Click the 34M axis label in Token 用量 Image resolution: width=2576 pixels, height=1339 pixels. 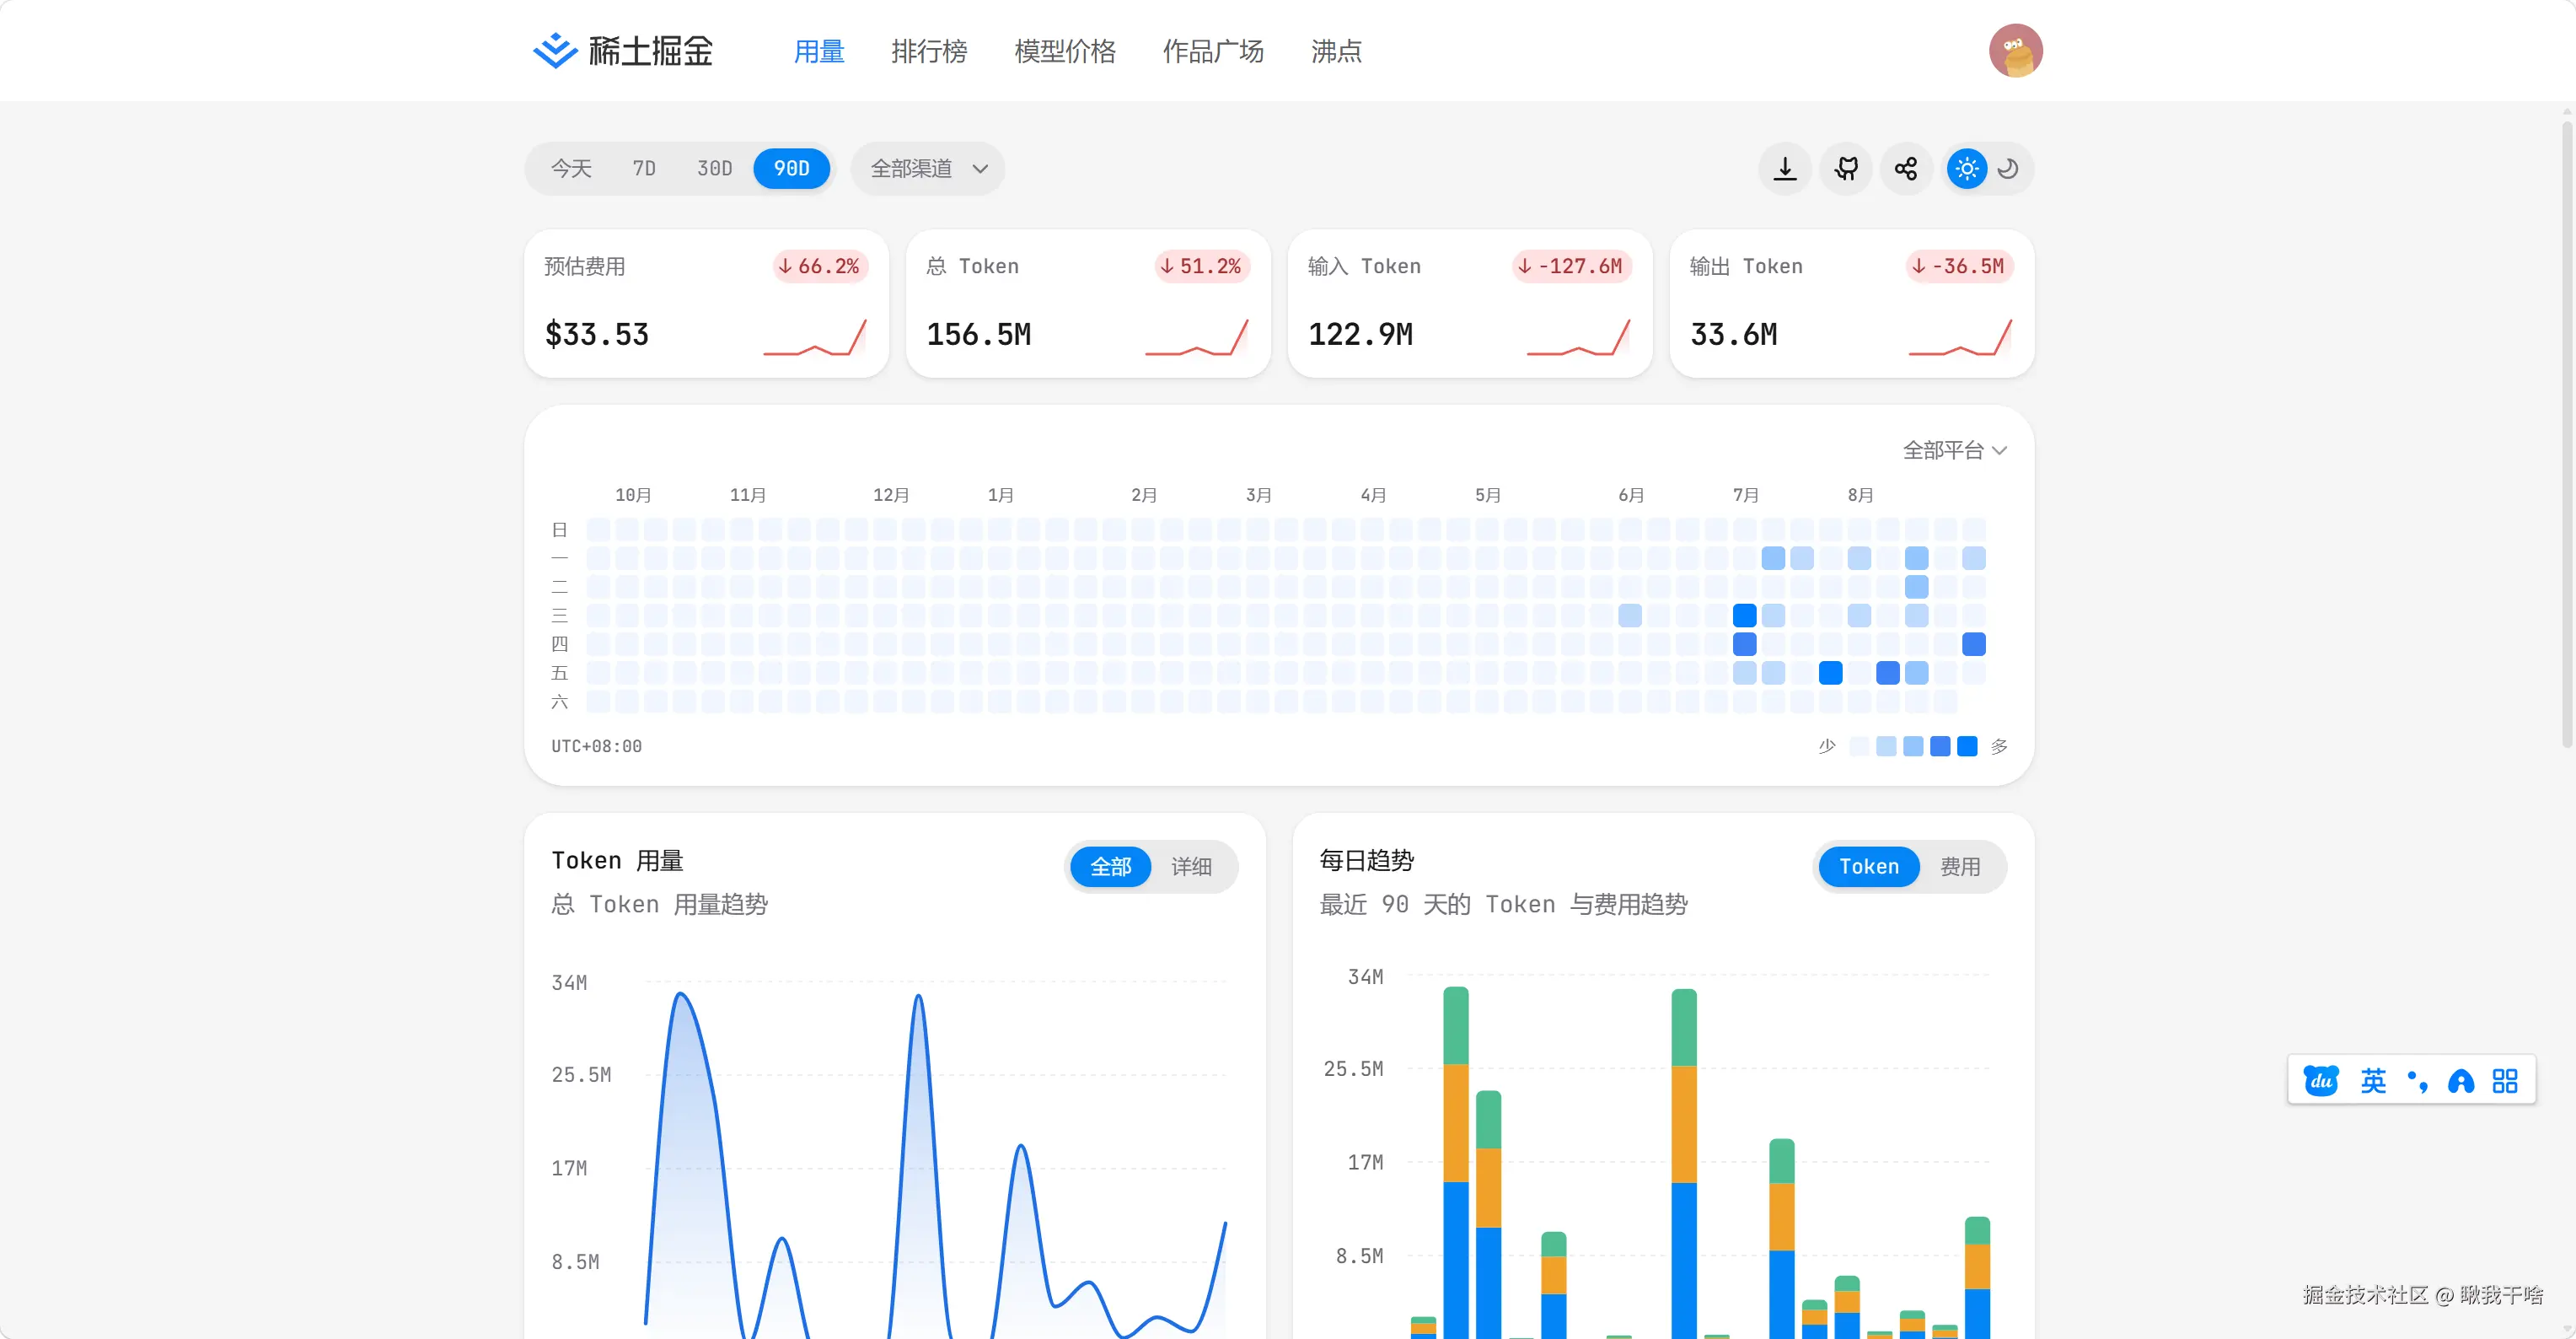pyautogui.click(x=569, y=982)
